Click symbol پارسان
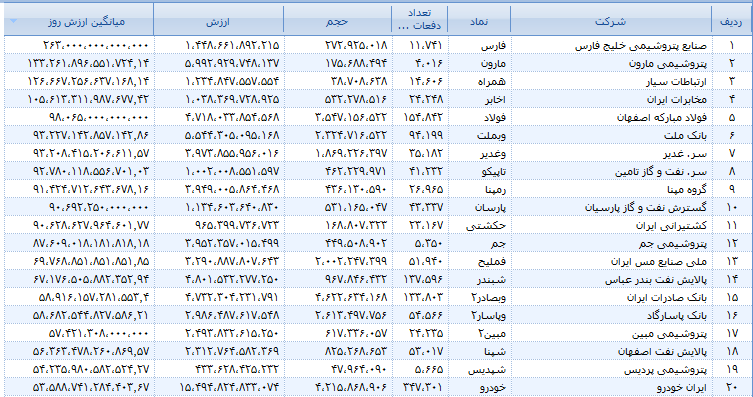This screenshot has height=397, width=753. coord(490,207)
